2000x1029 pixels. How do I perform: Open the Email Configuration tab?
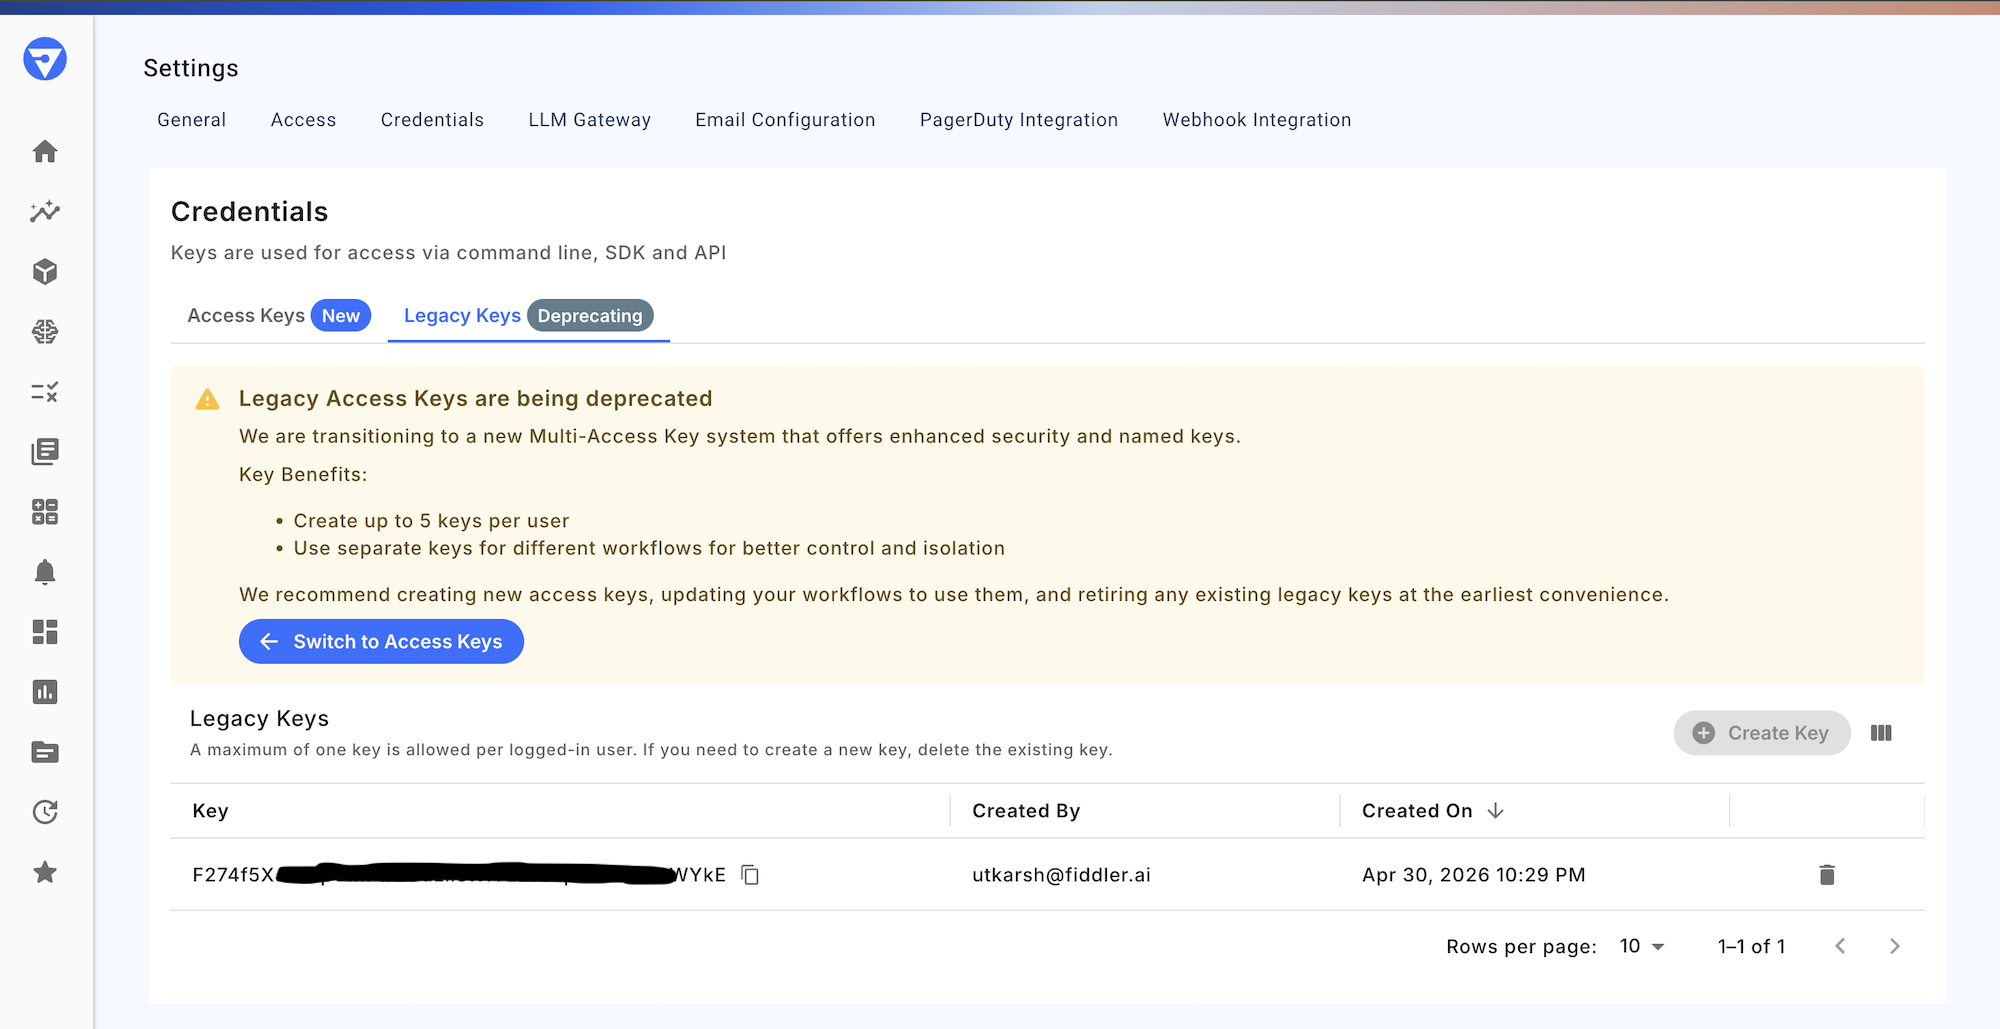pos(785,120)
